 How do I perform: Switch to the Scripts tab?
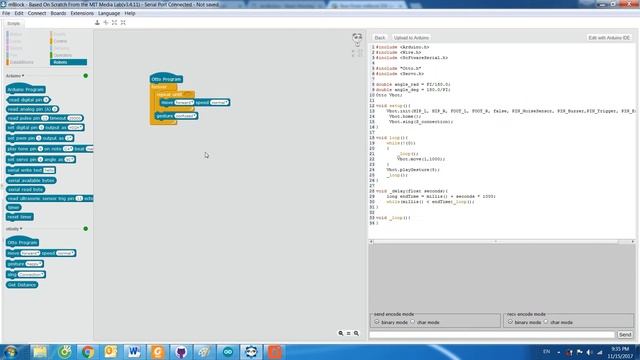click(13, 24)
